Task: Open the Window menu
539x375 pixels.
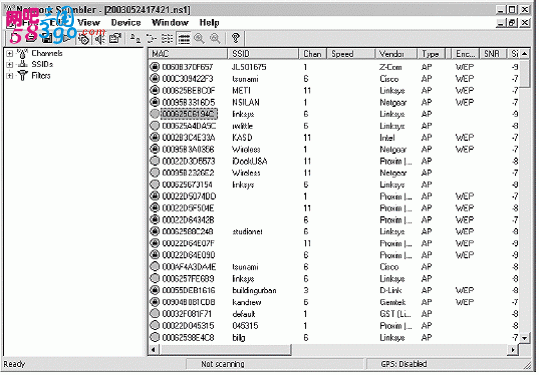Action: click(x=170, y=23)
